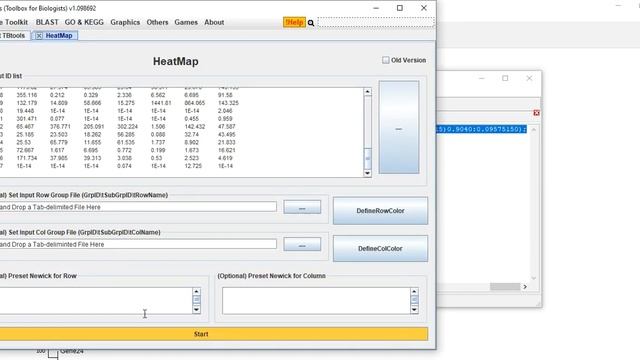Click the DefineColColor button

coord(380,249)
